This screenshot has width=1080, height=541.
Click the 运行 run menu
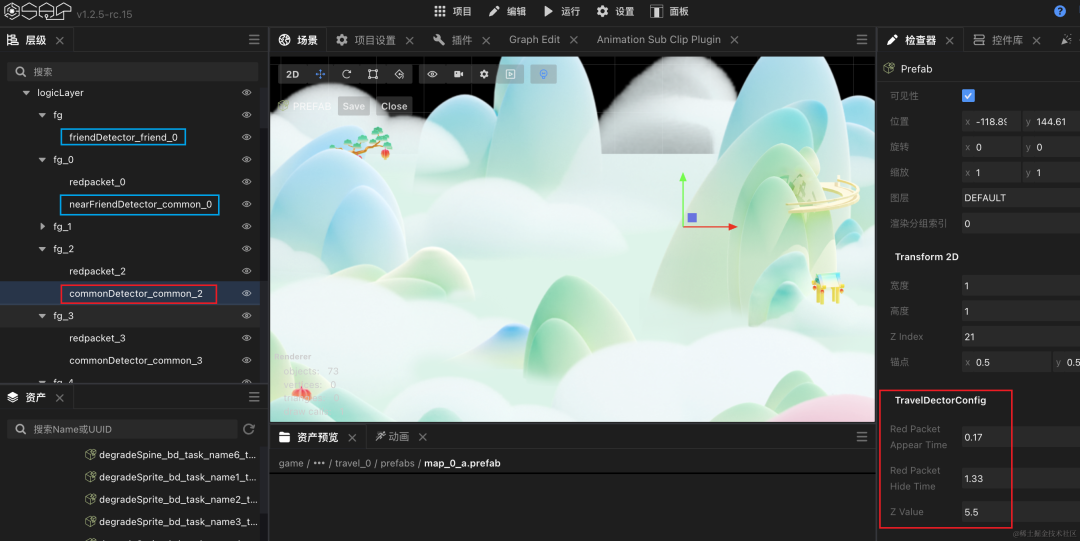point(561,11)
